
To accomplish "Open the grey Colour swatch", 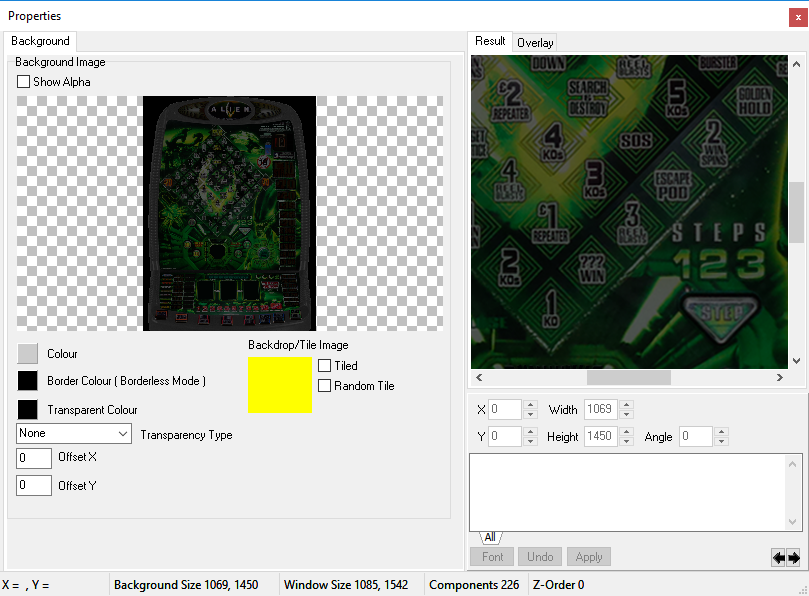I will tap(27, 353).
